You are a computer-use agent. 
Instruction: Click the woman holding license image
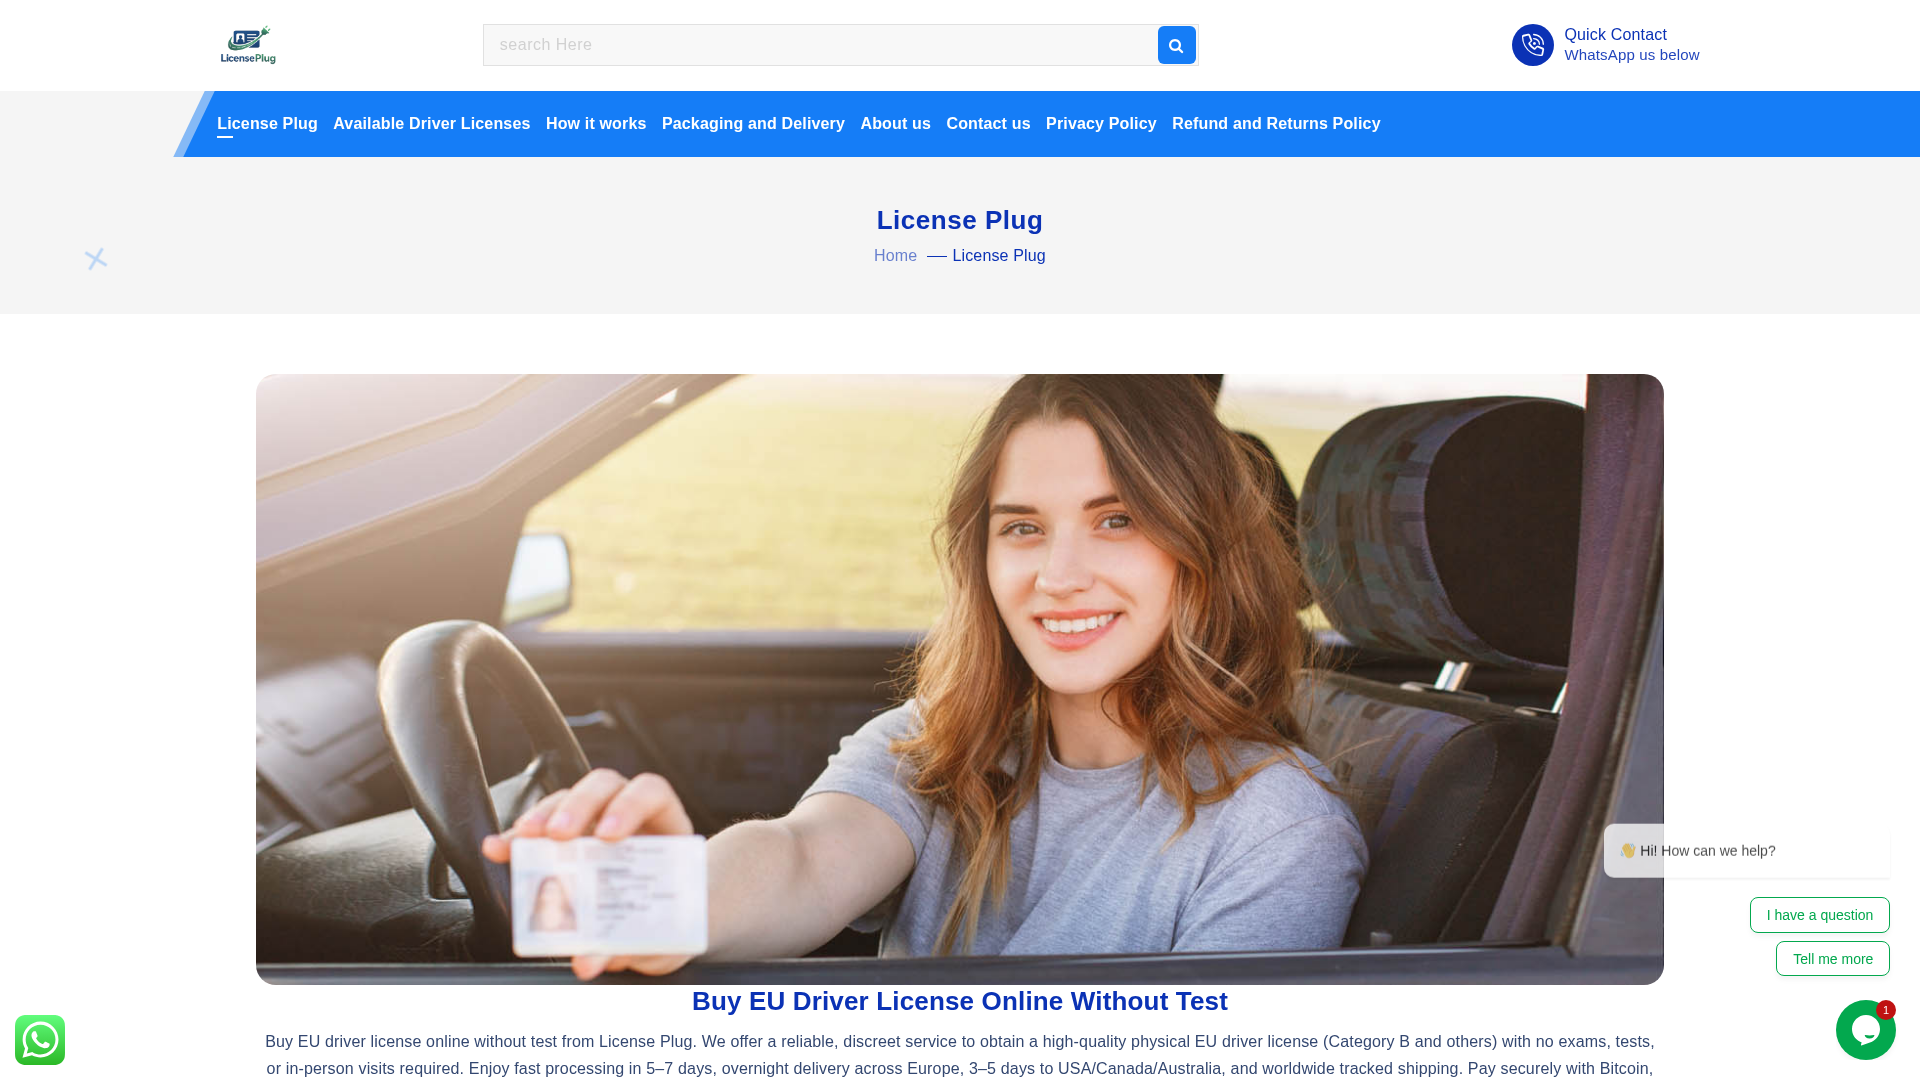(x=960, y=679)
